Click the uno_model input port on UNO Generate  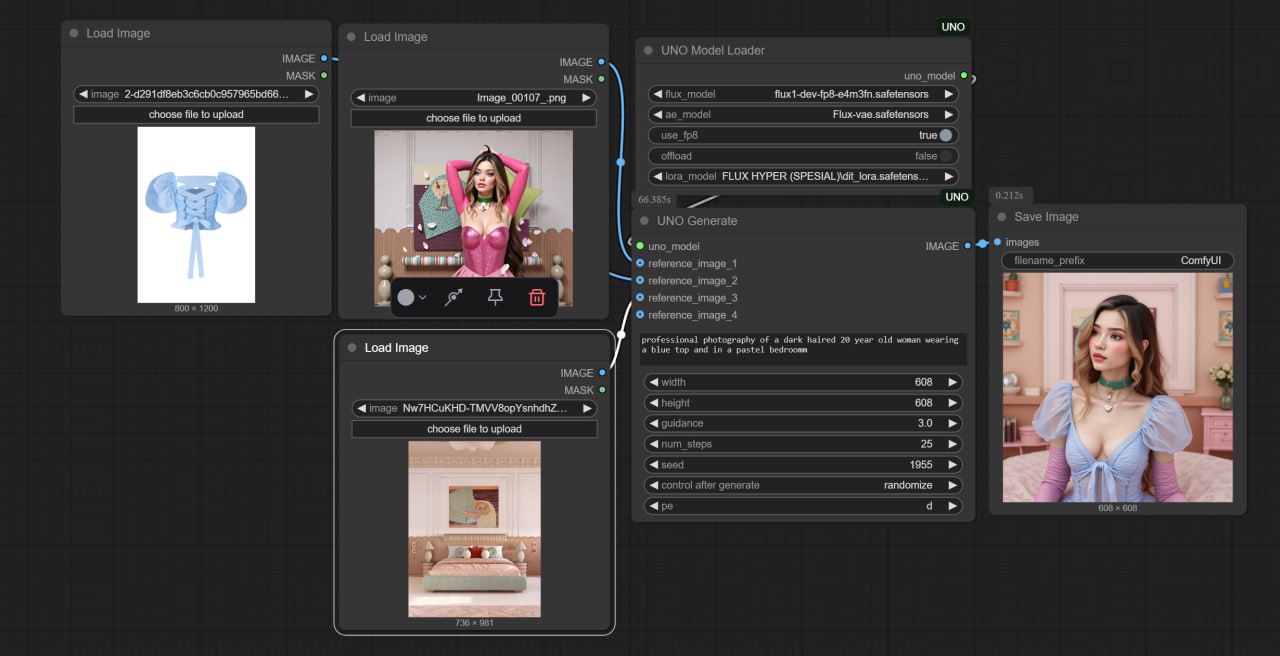[640, 246]
